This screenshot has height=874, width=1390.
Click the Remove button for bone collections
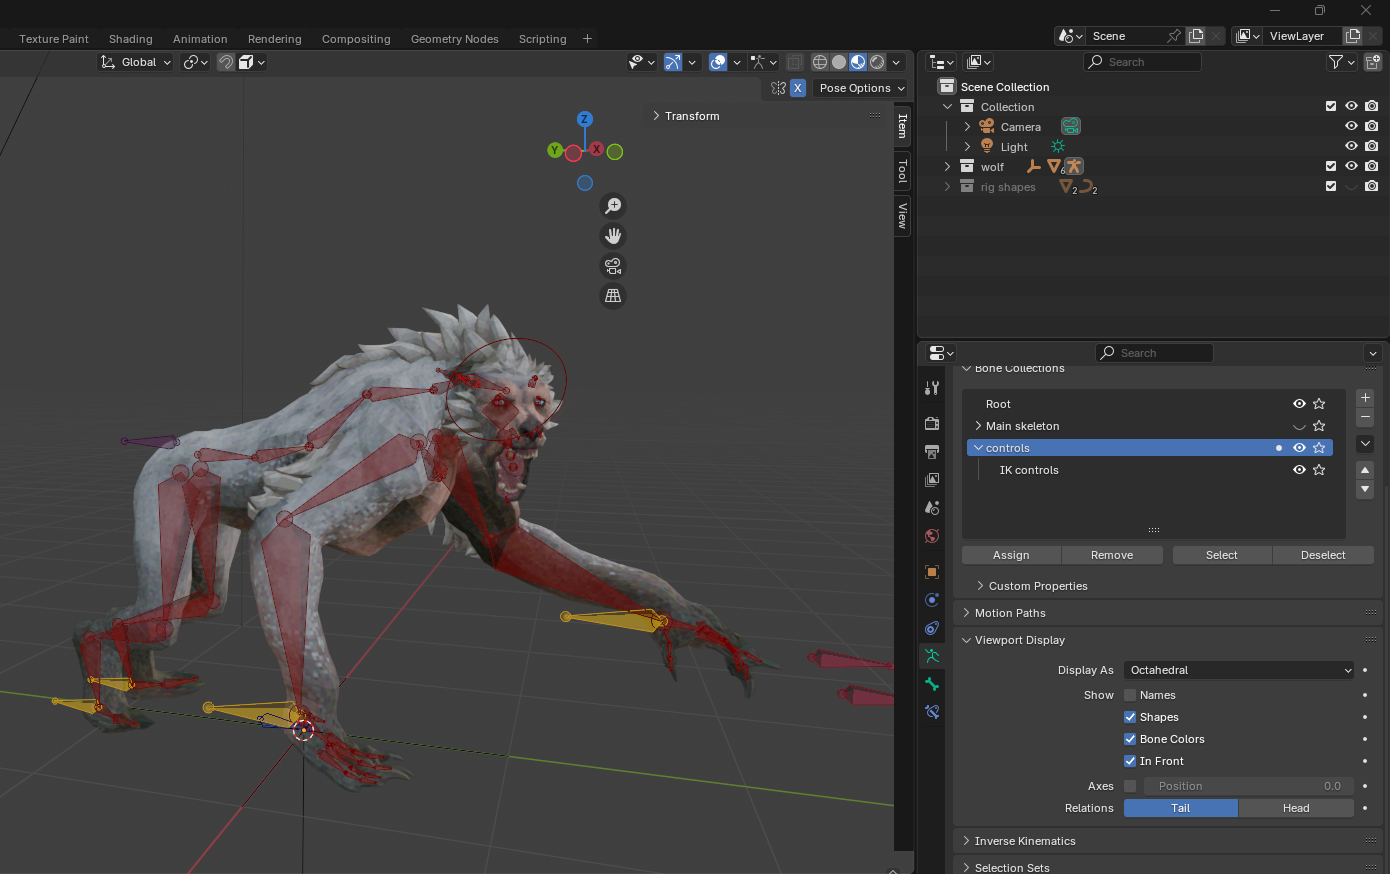[1112, 555]
